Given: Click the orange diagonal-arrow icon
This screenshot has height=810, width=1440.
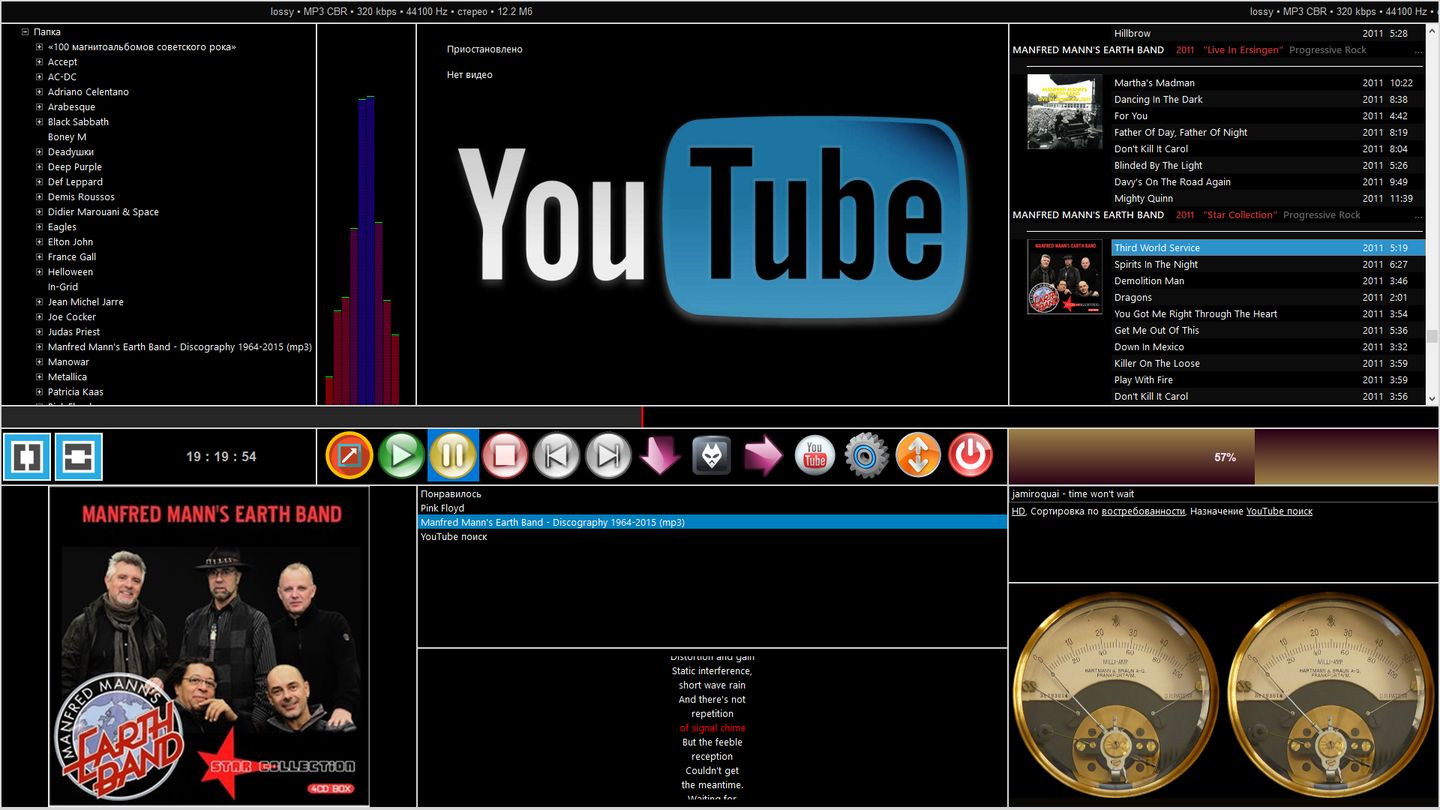Looking at the screenshot, I should [x=350, y=456].
